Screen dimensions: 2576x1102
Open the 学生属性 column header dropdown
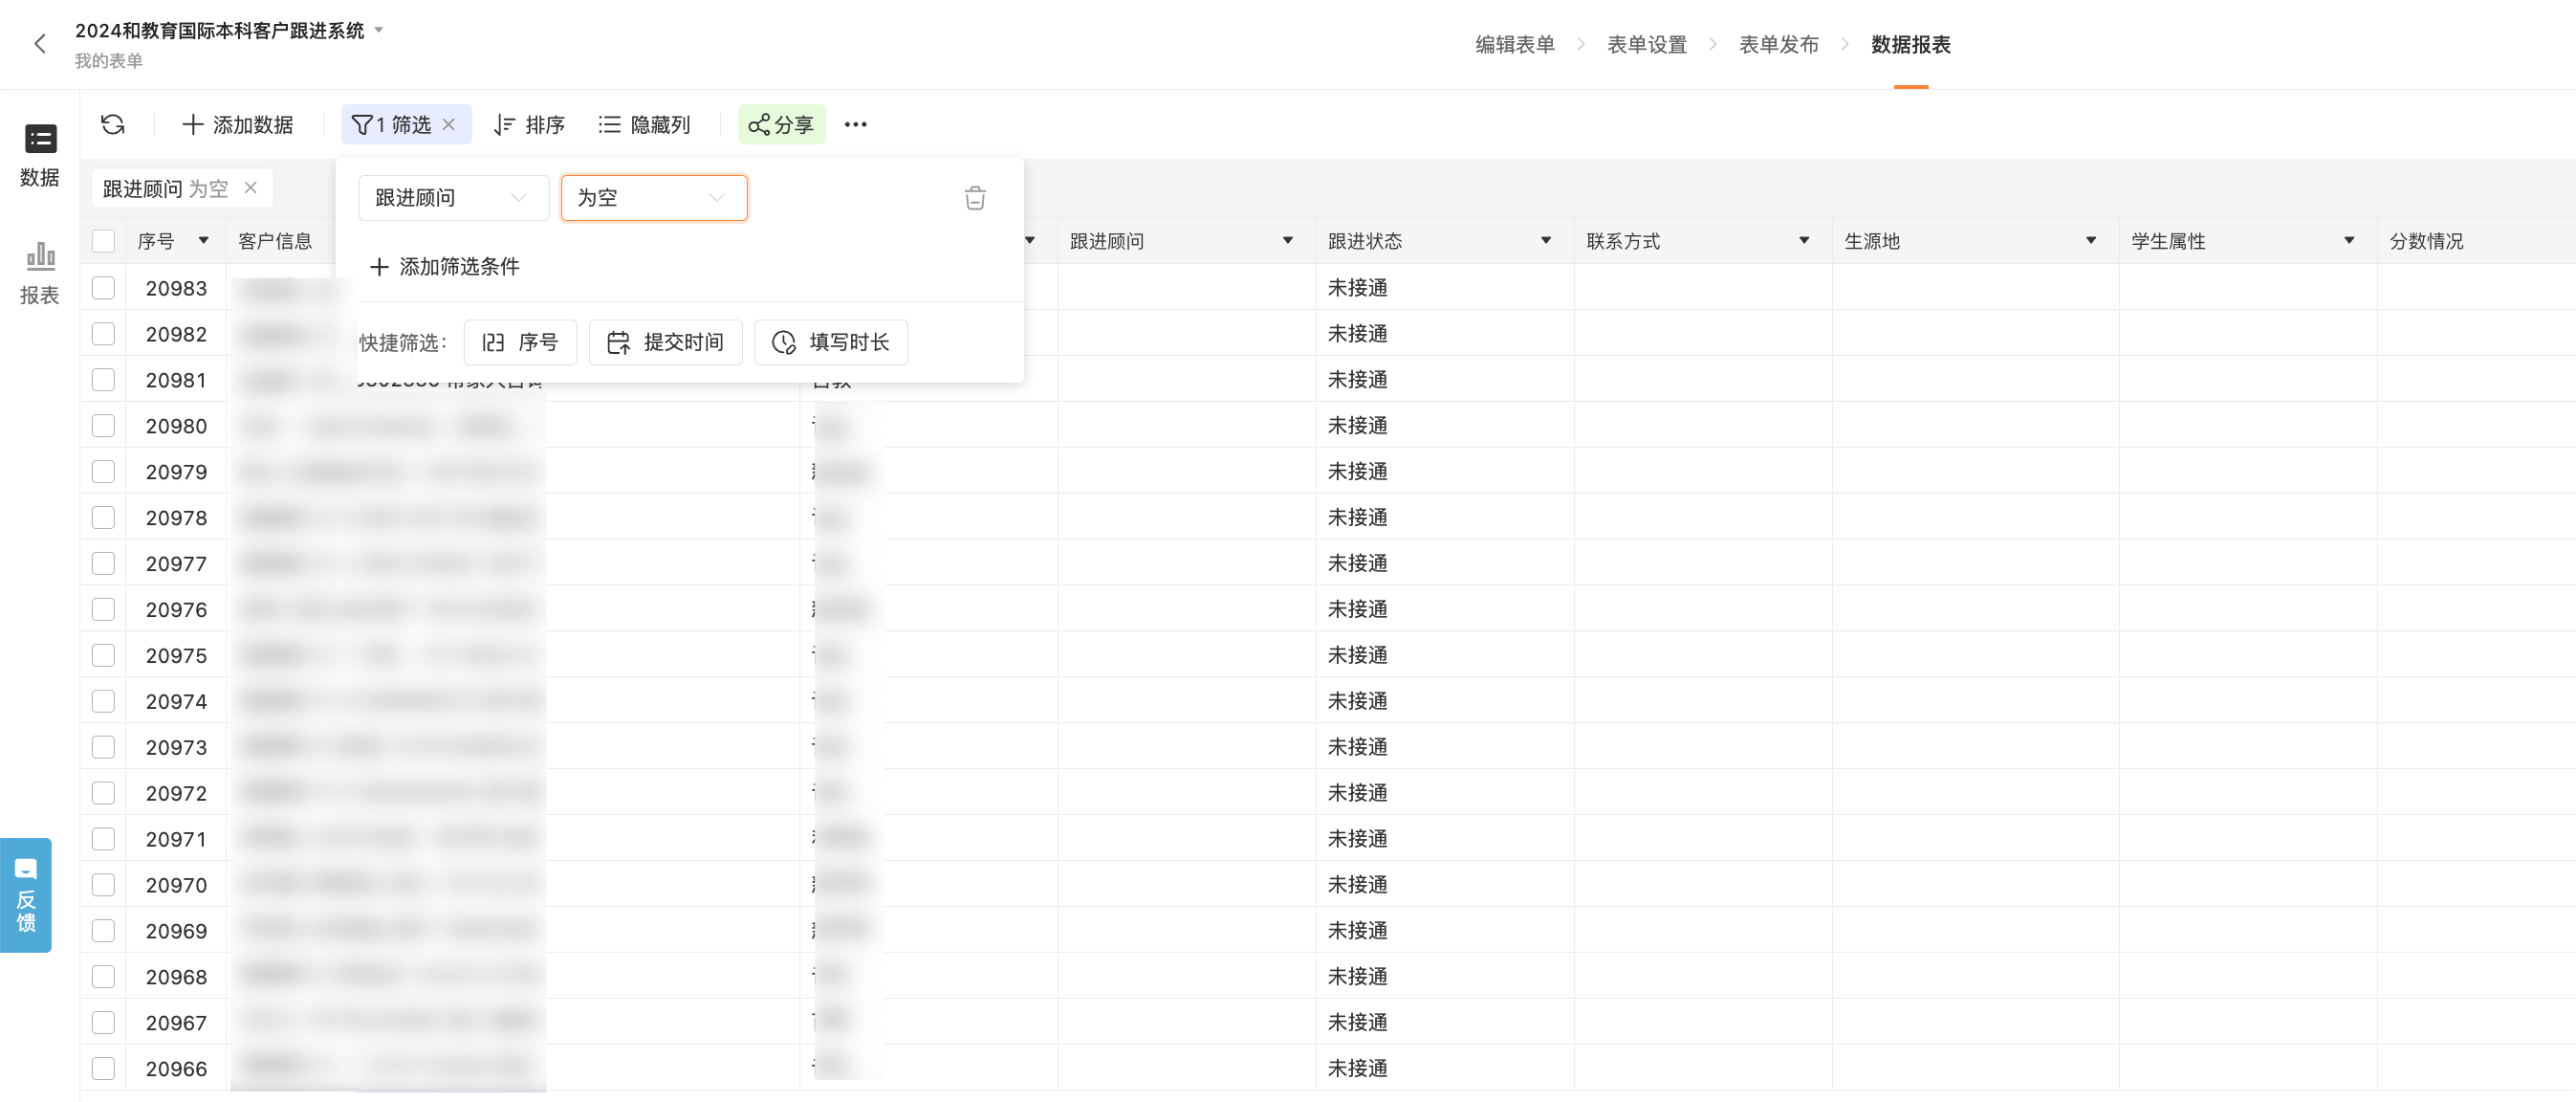tap(2349, 240)
